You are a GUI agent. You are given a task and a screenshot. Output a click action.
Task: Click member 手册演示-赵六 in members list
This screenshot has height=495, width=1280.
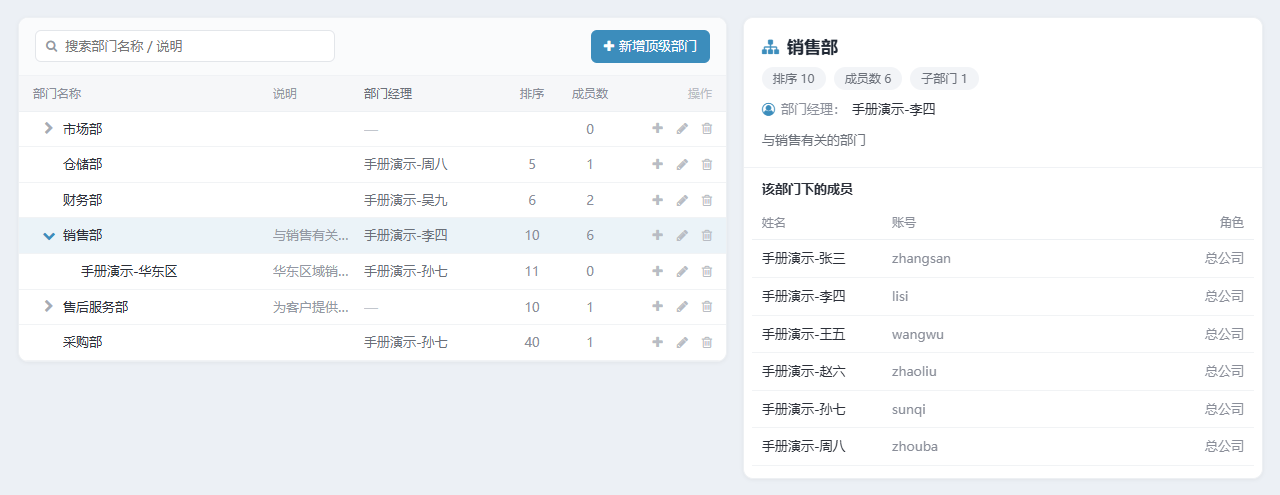(804, 371)
